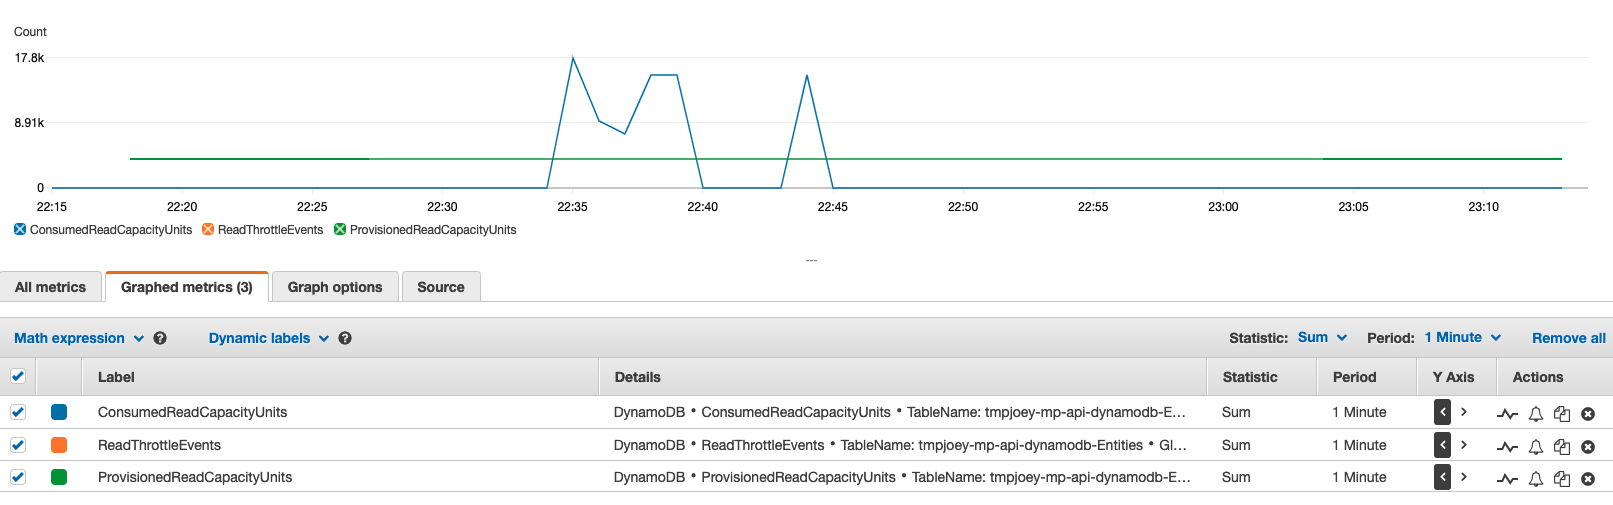This screenshot has height=505, width=1613.
Task: Open help icon next to Dynamic labels
Action: point(345,338)
